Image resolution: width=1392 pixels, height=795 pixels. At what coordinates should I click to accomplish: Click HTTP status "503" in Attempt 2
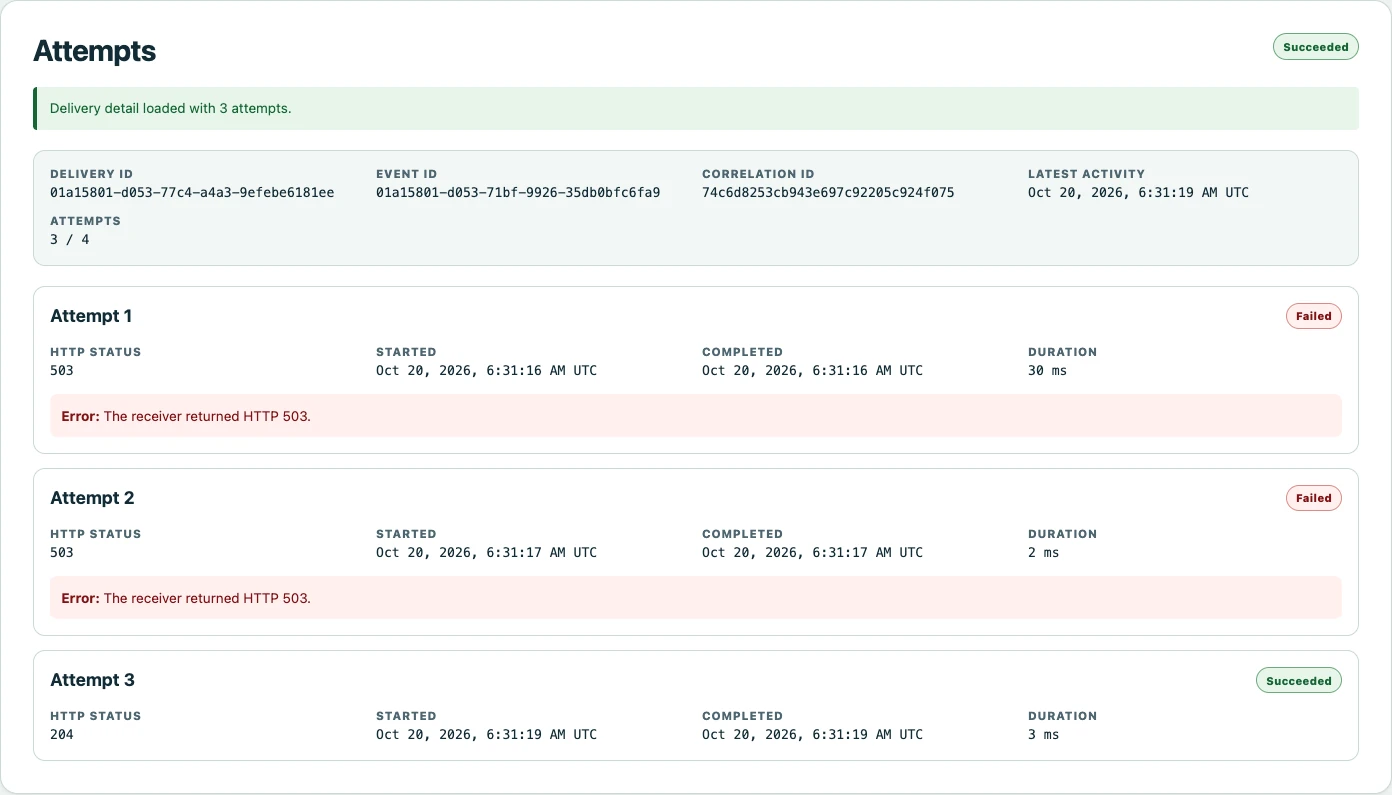[62, 552]
